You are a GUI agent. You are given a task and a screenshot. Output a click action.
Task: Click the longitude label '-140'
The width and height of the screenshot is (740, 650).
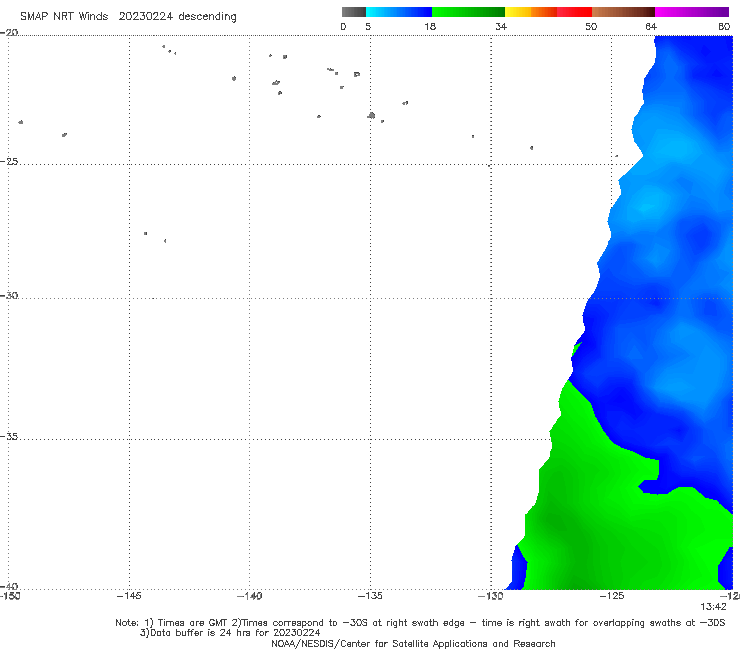(249, 596)
